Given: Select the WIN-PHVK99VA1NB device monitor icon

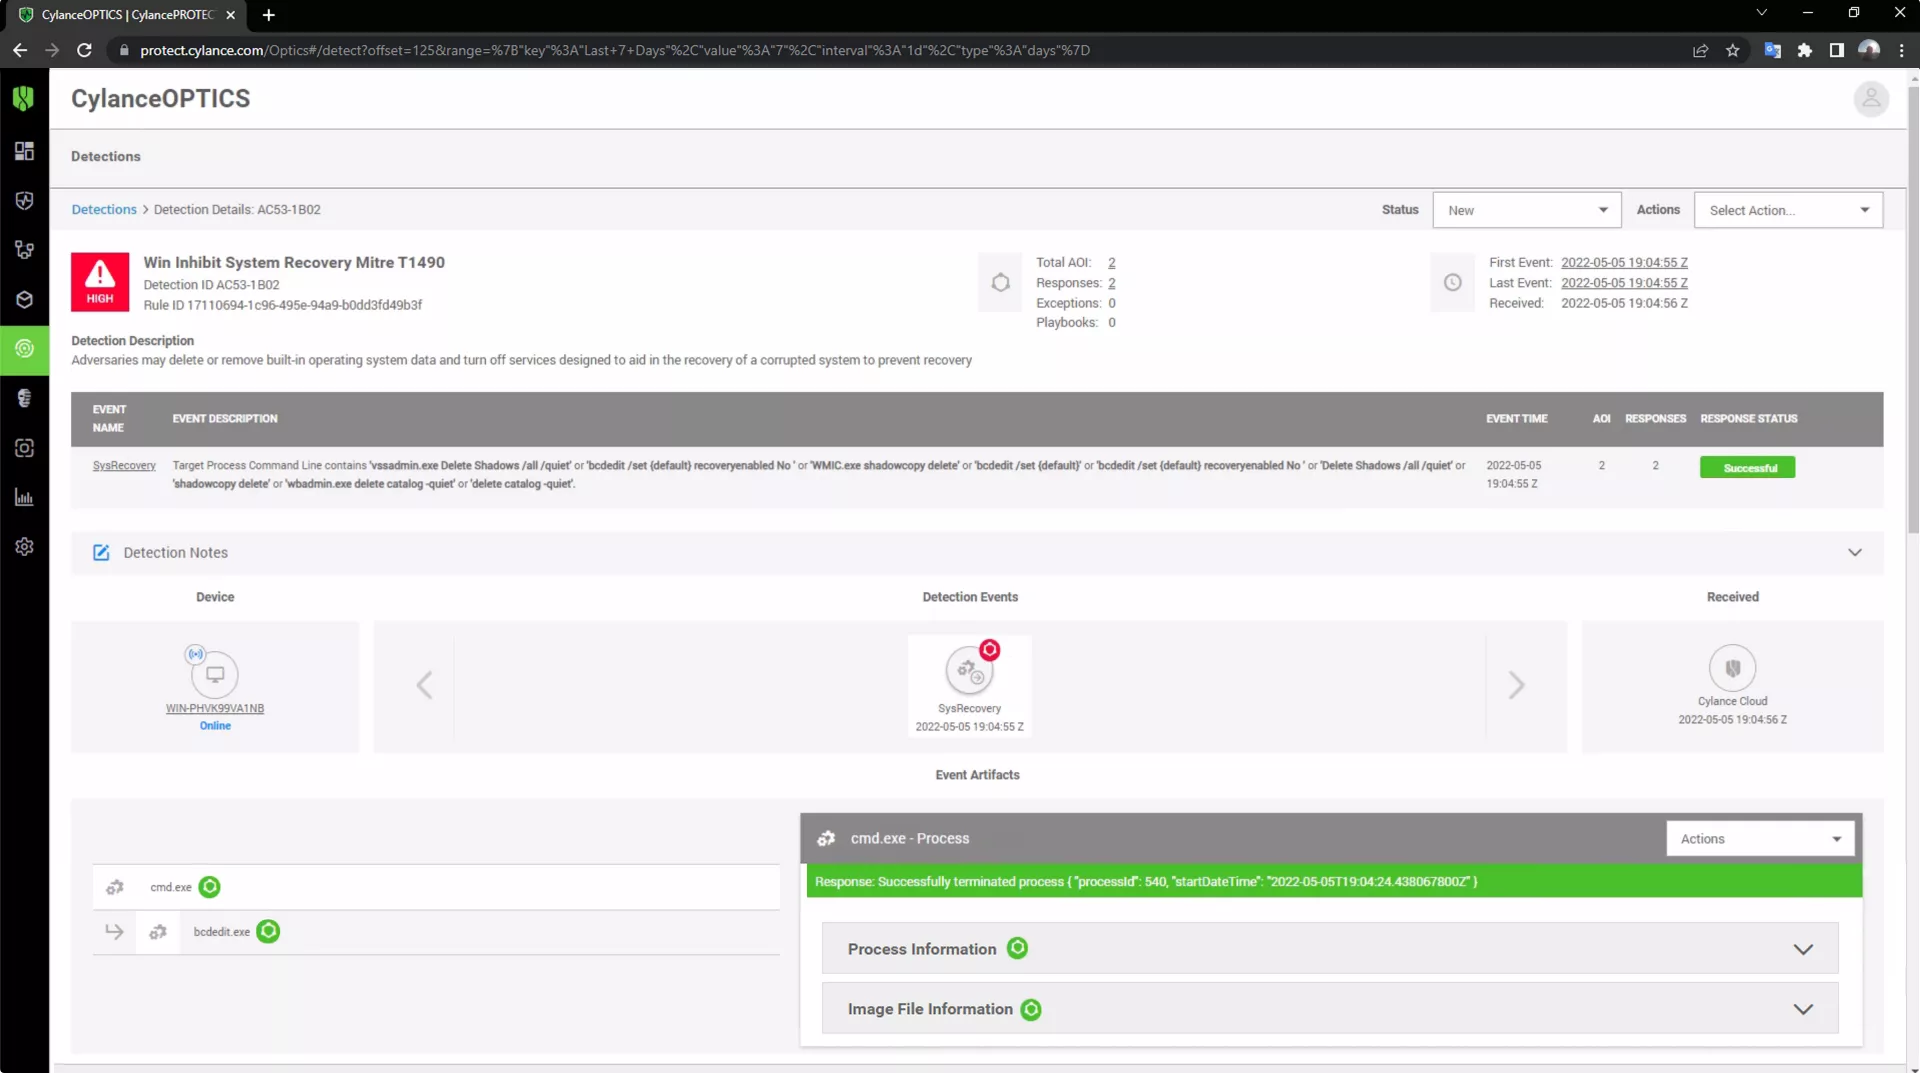Looking at the screenshot, I should click(215, 674).
